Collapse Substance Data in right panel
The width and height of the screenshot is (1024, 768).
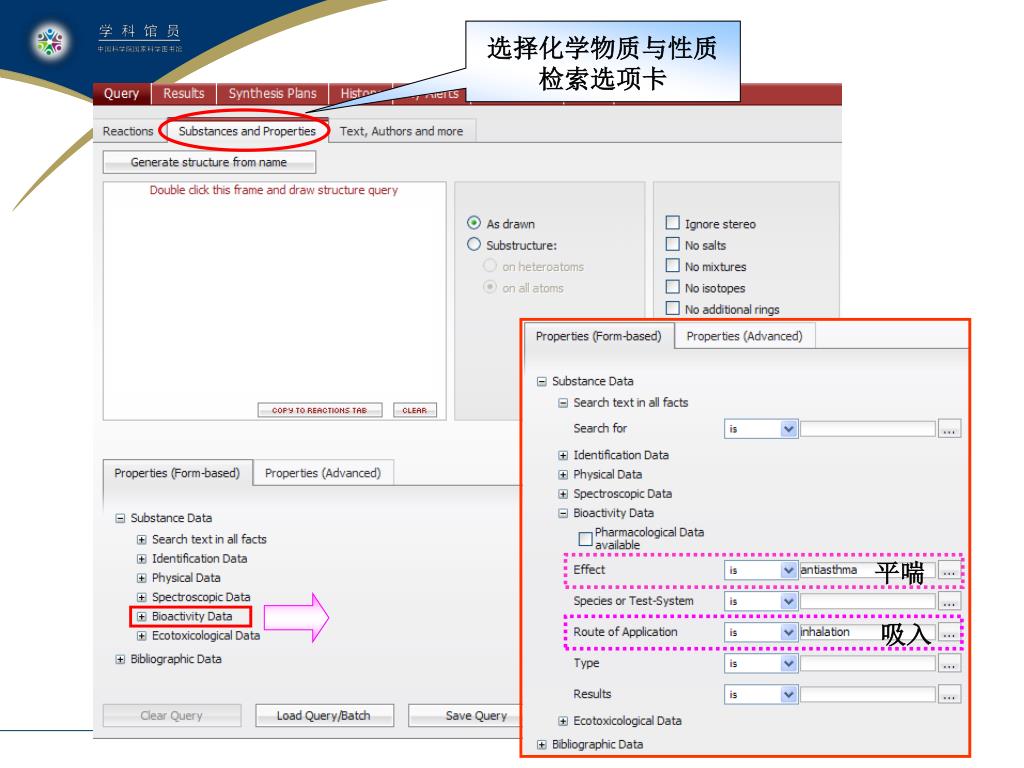pyautogui.click(x=541, y=381)
